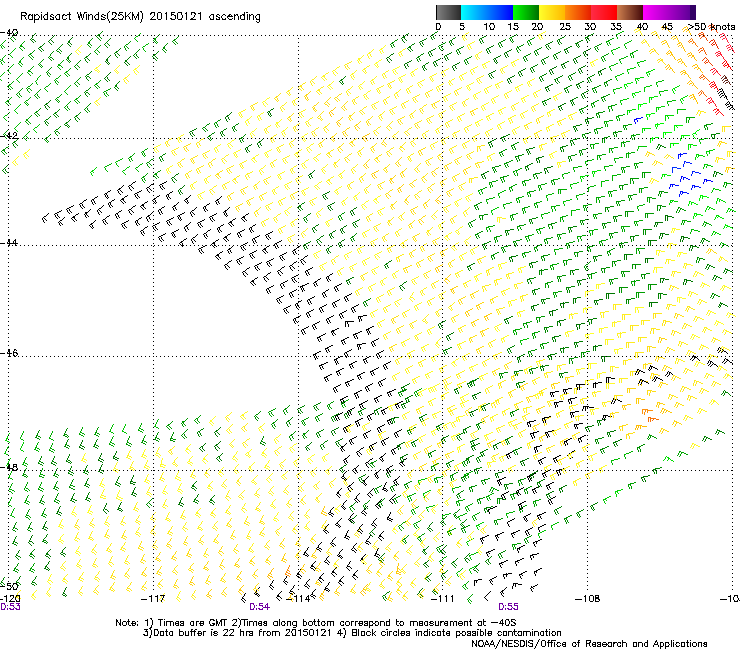
Task: Click the 'Note: 1) Times are GMT' line
Action: [x=316, y=623]
